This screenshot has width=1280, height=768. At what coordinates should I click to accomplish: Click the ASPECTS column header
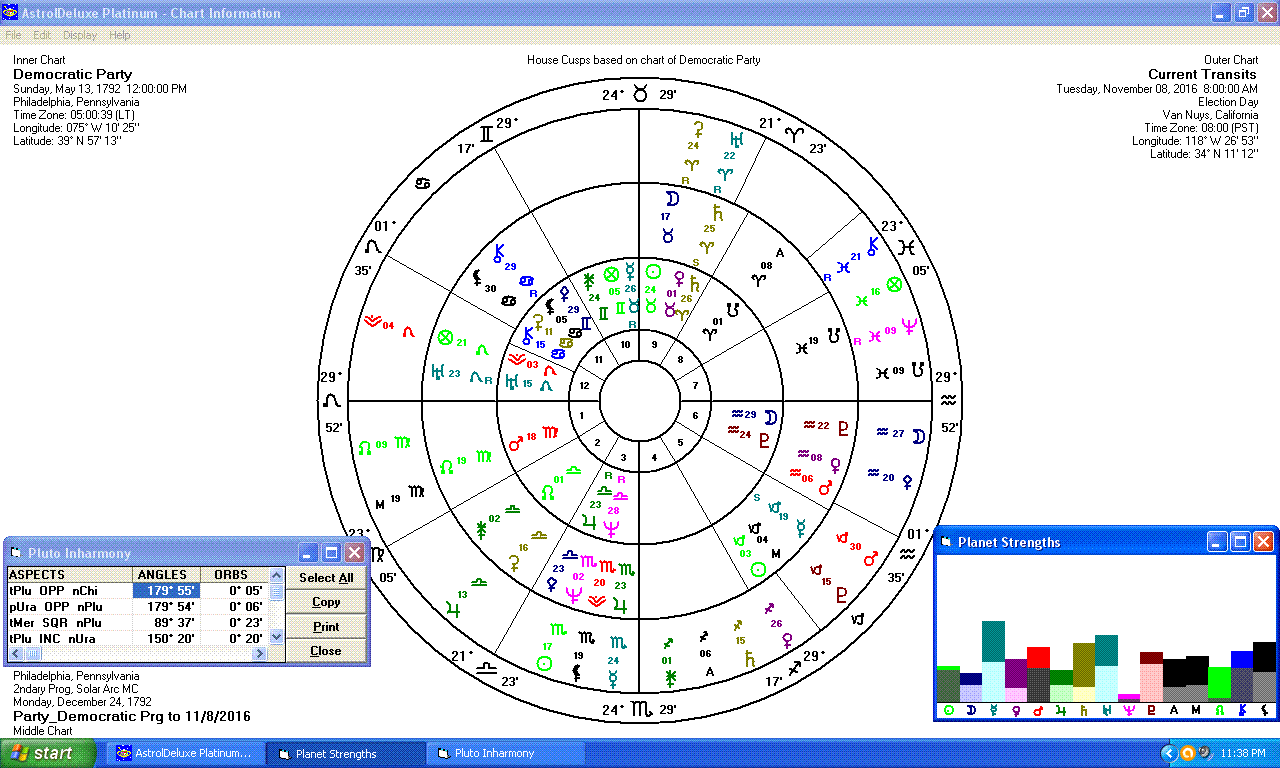click(70, 575)
